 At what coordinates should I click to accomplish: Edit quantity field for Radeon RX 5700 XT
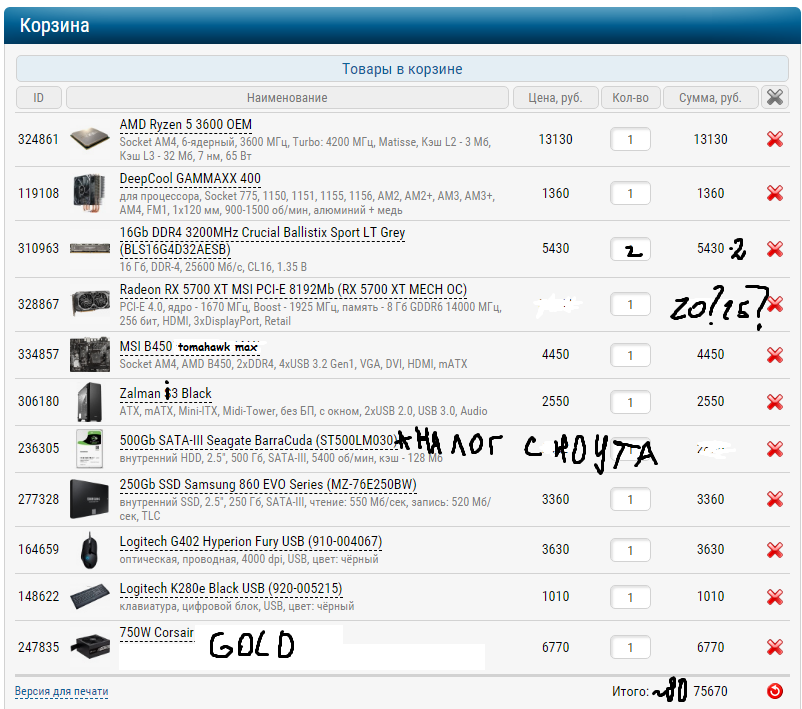tap(630, 304)
